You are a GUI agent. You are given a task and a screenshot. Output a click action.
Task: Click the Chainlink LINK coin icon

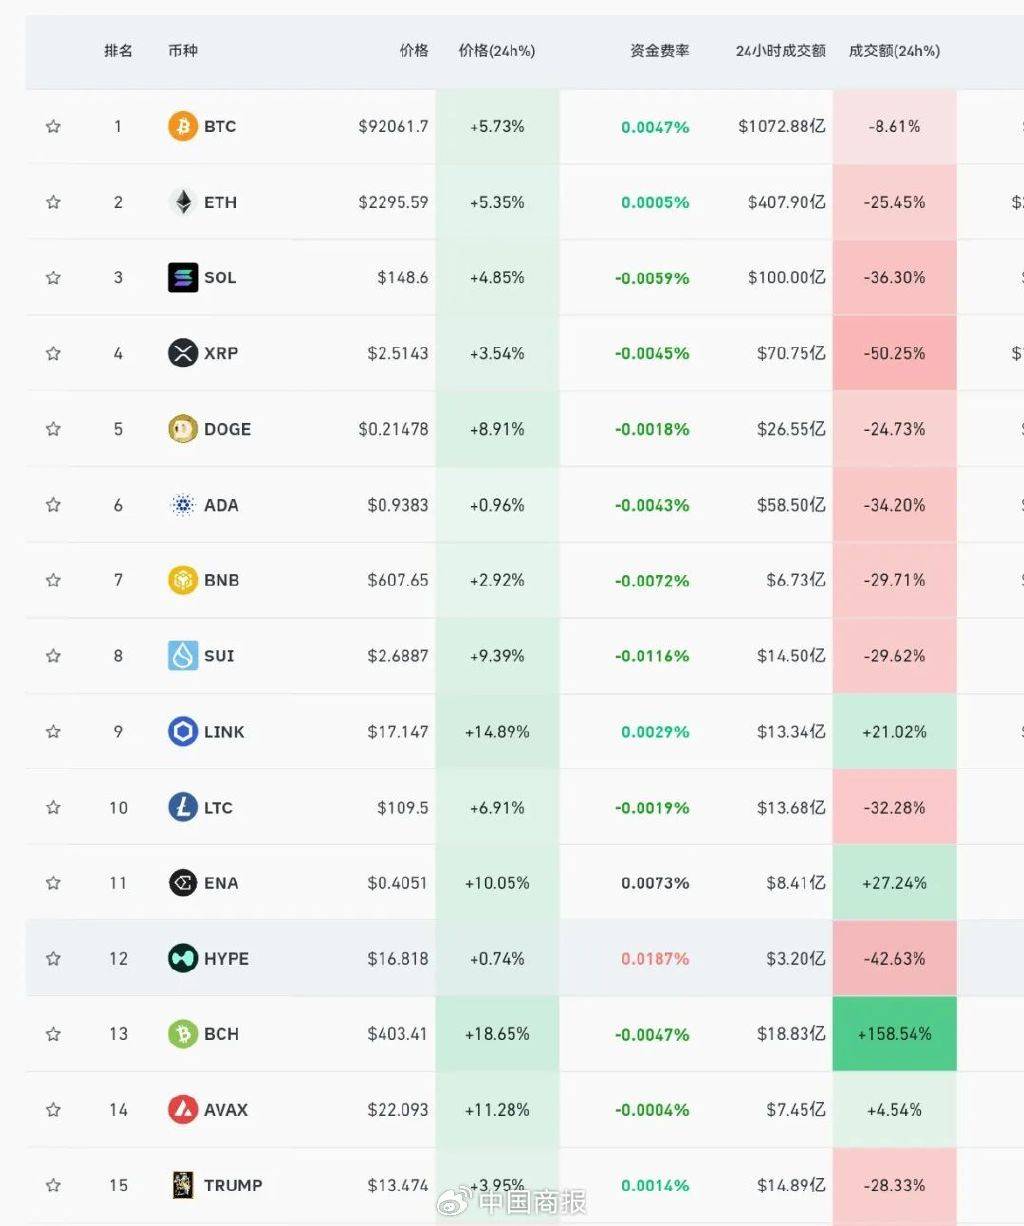pyautogui.click(x=182, y=732)
